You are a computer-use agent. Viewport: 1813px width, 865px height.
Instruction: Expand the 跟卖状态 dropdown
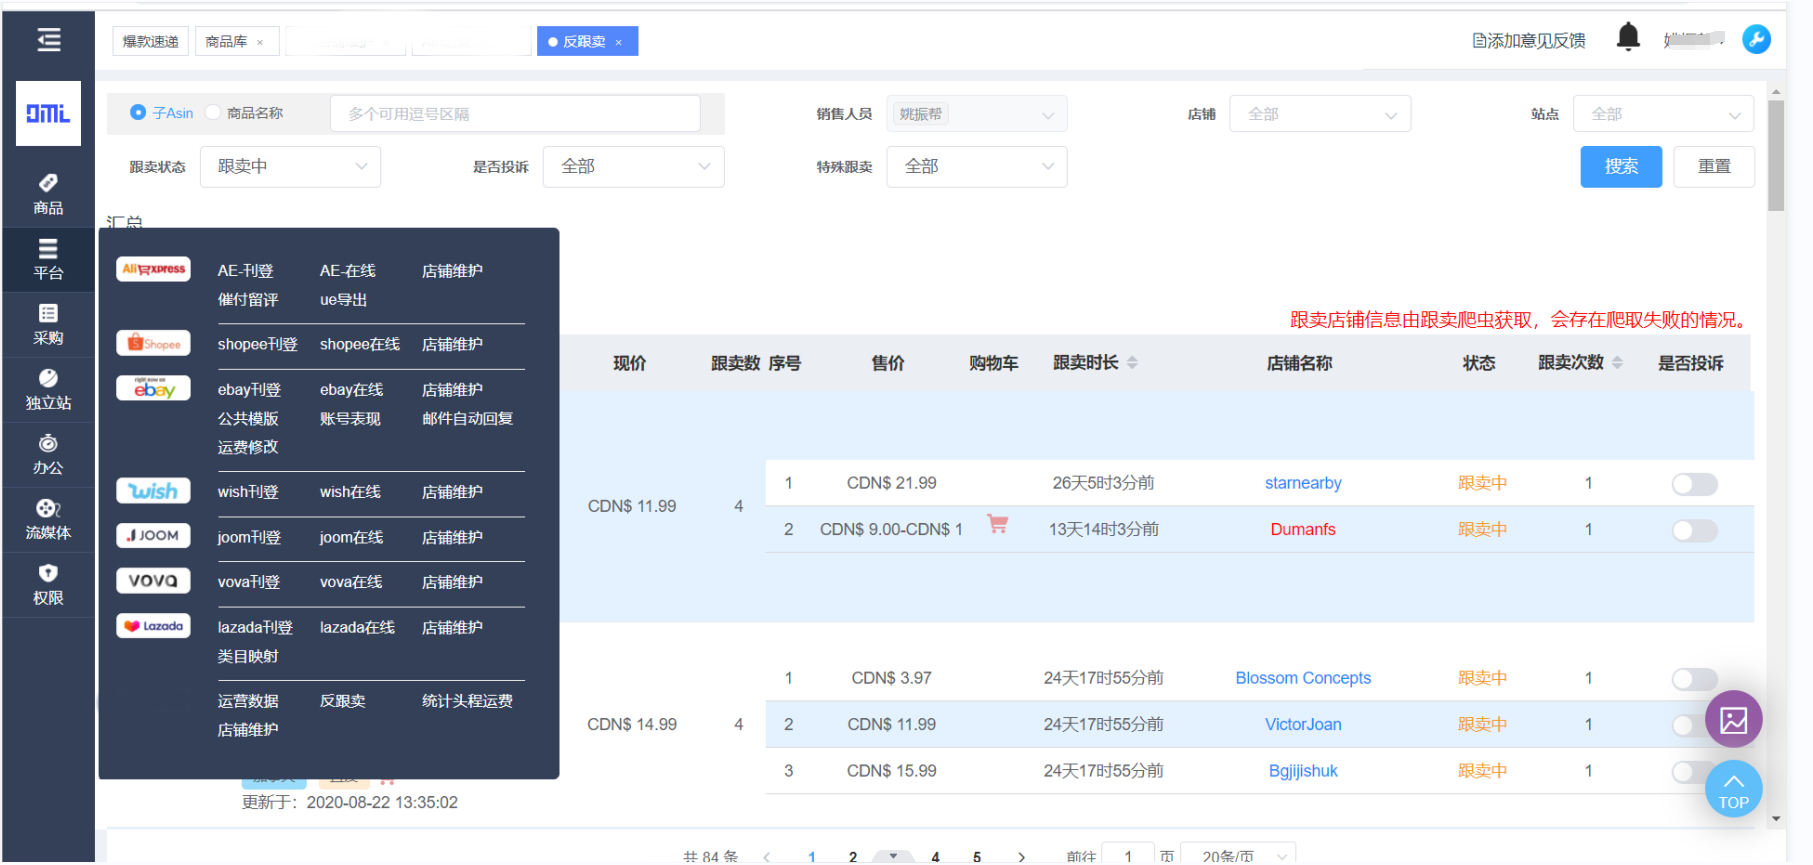(290, 167)
